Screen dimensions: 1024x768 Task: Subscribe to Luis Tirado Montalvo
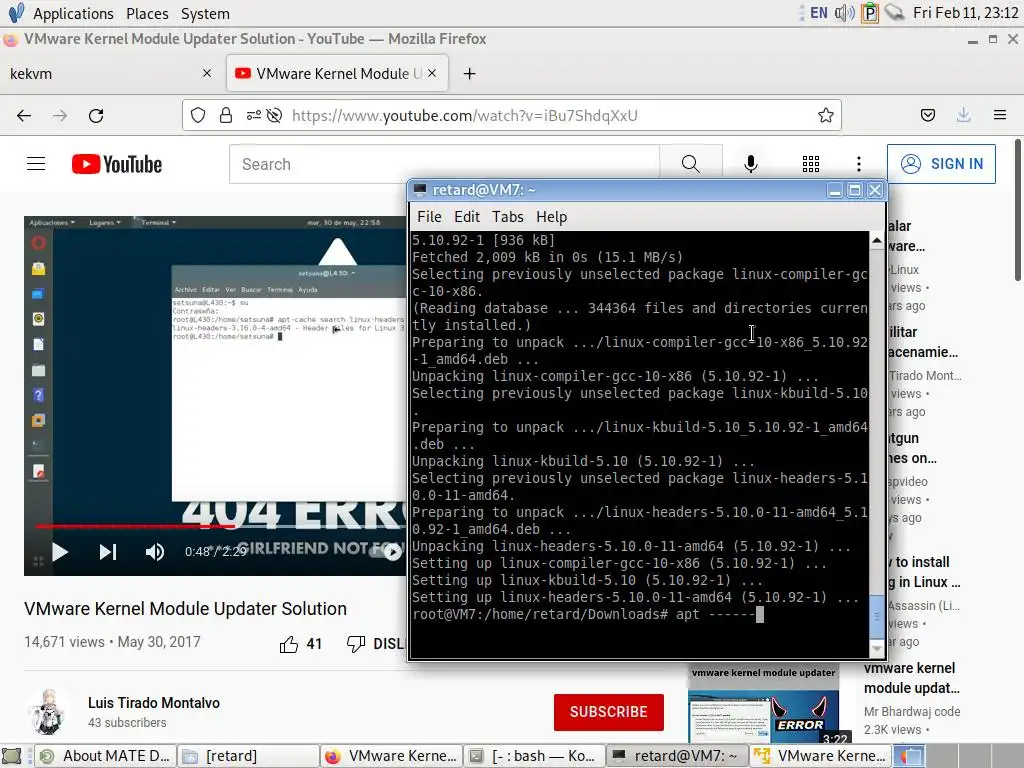(609, 712)
